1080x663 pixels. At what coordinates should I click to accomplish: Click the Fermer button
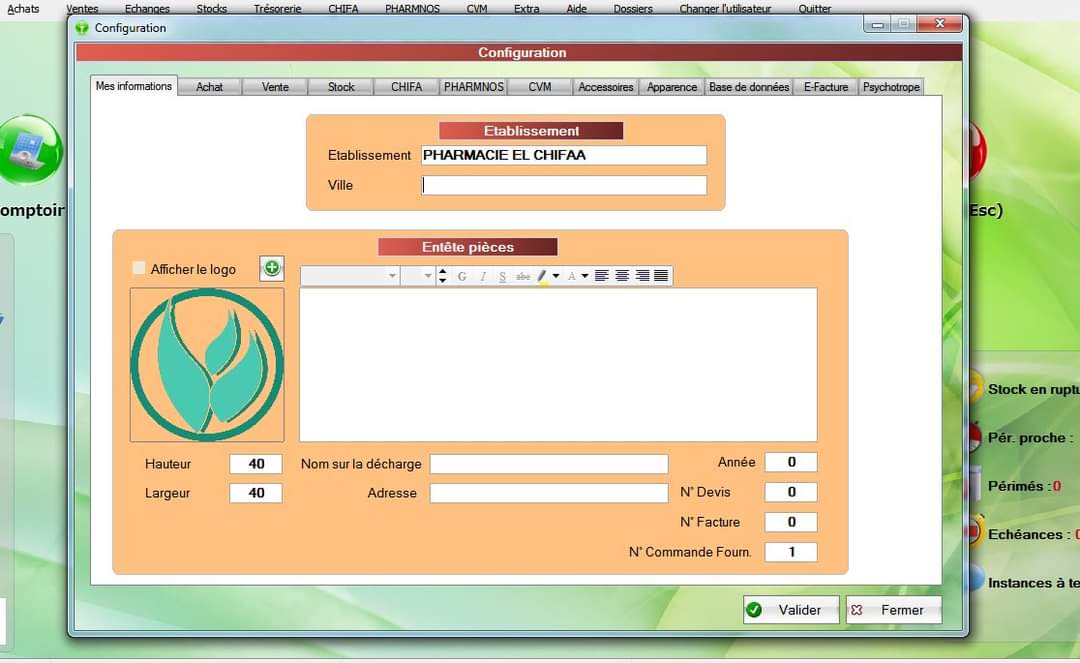(893, 610)
